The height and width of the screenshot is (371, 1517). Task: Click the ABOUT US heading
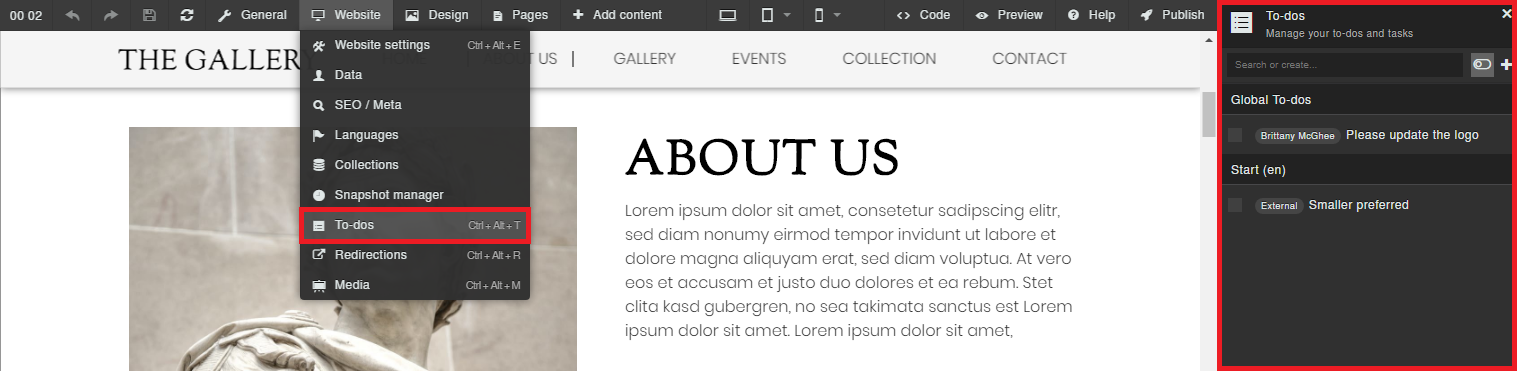point(762,158)
